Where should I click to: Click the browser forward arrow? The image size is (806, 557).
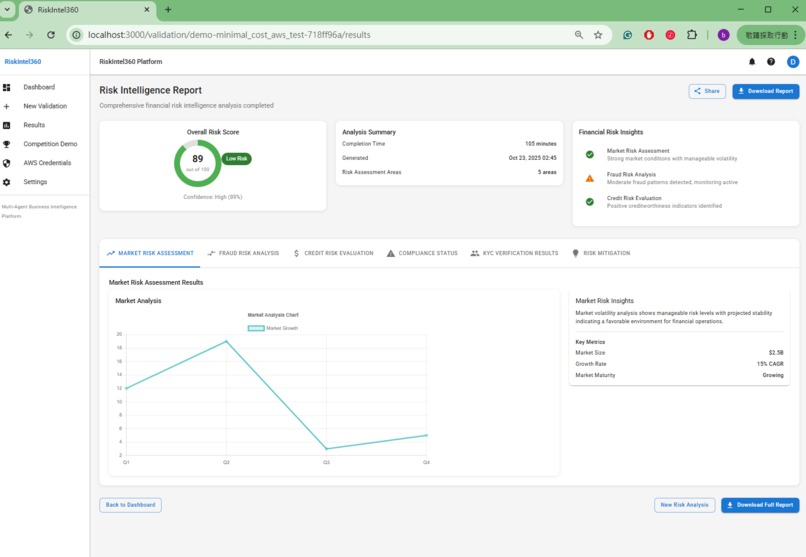[x=29, y=35]
